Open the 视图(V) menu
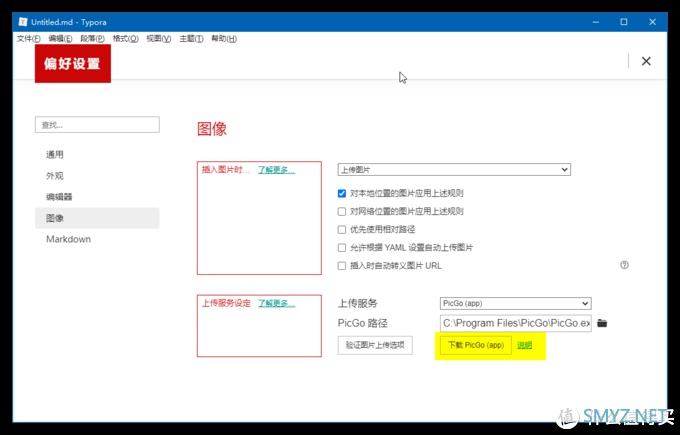This screenshot has height=435, width=680. 158,39
